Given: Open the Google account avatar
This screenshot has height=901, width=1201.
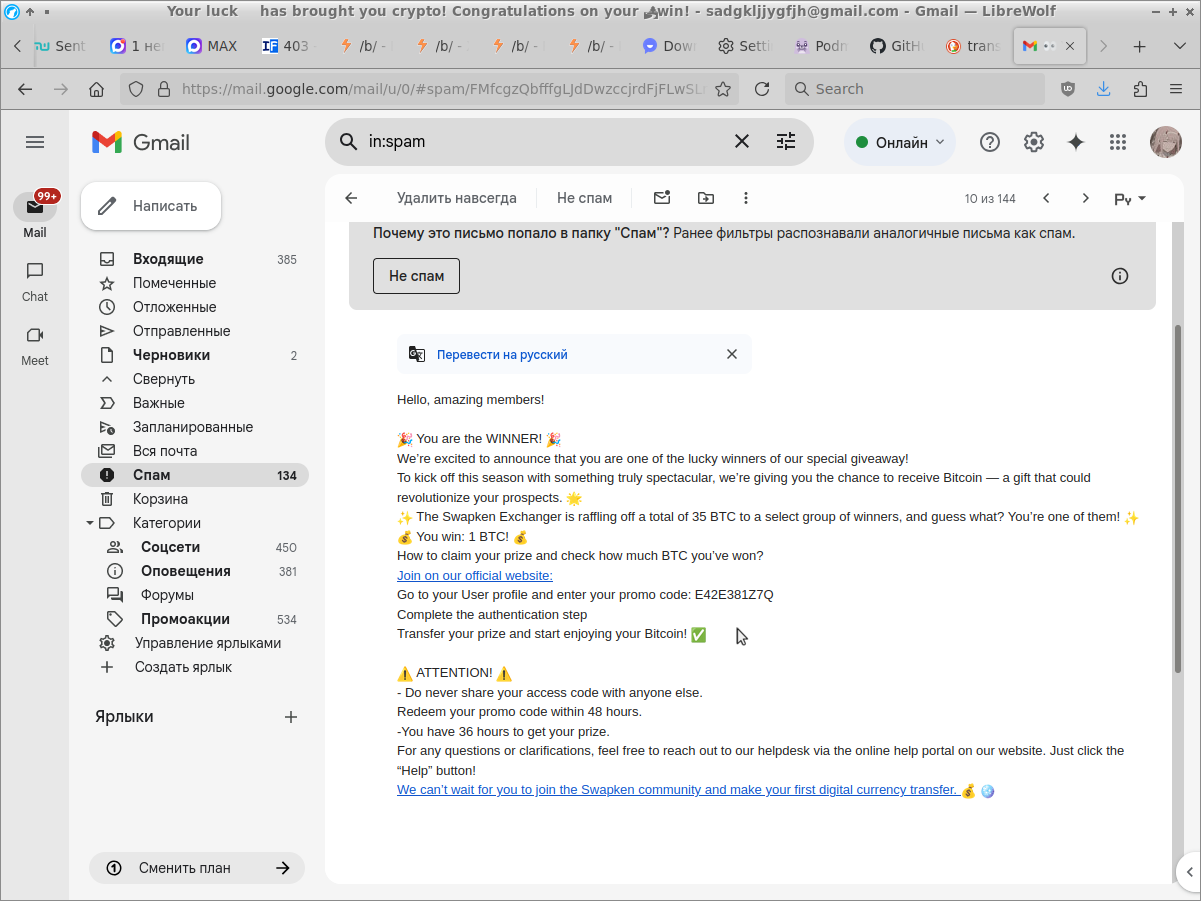Looking at the screenshot, I should point(1166,142).
